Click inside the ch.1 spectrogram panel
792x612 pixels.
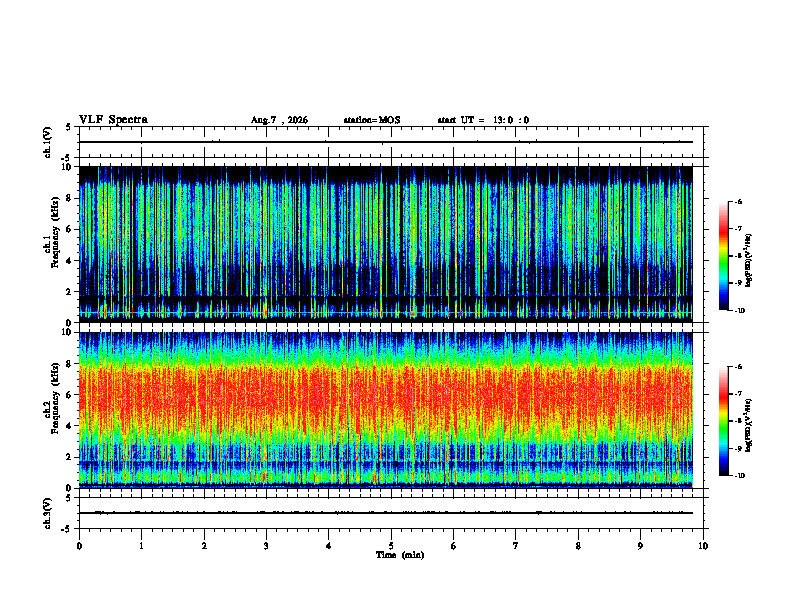click(386, 244)
